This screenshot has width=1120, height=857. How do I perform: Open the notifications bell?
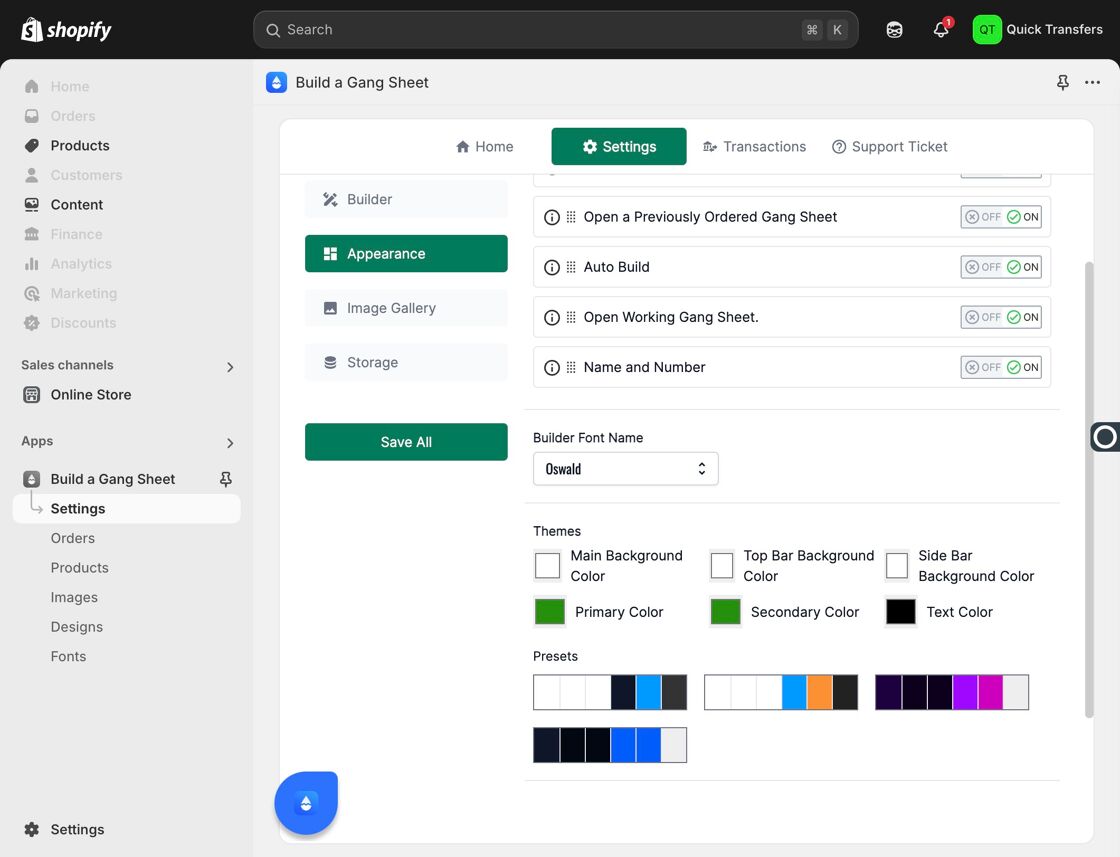pos(941,29)
